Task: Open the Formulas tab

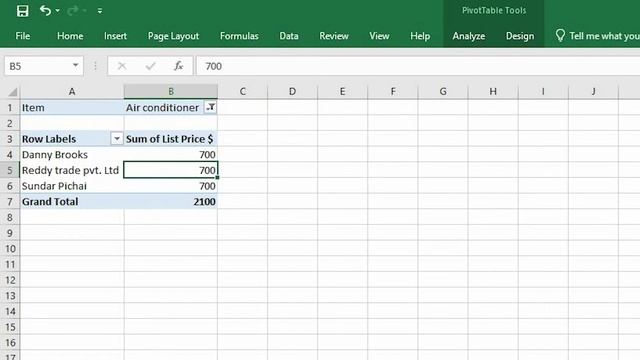Action: pyautogui.click(x=239, y=36)
